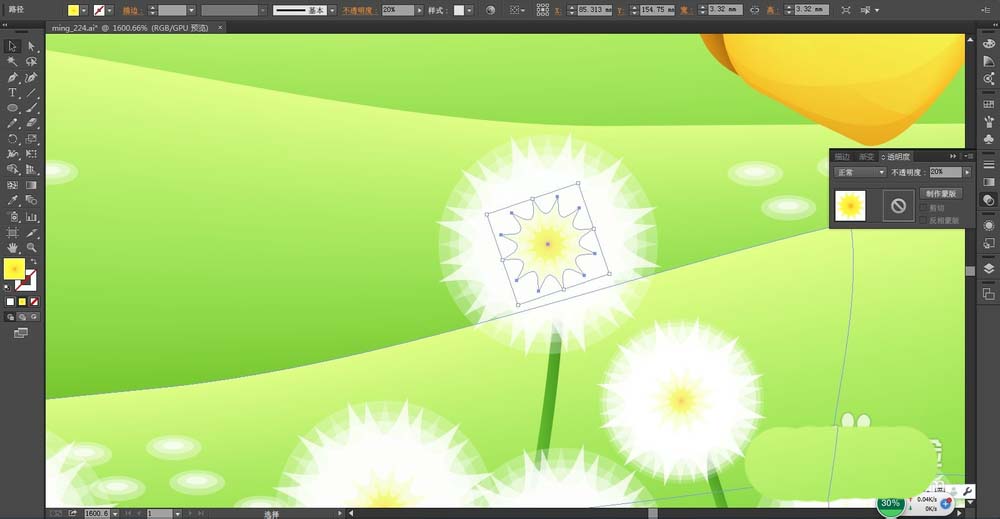Viewport: 1000px width, 519px height.
Task: Select the ming_224.ai document tab
Action: point(130,28)
